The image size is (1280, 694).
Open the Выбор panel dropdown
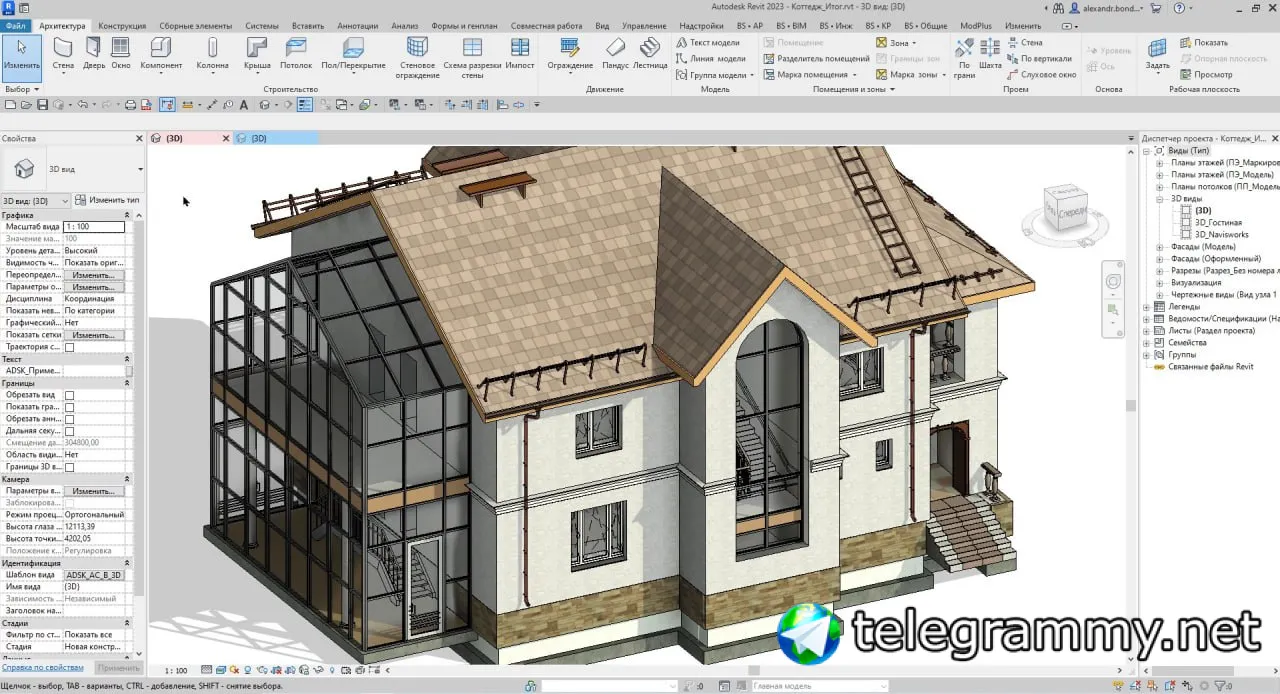click(21, 89)
